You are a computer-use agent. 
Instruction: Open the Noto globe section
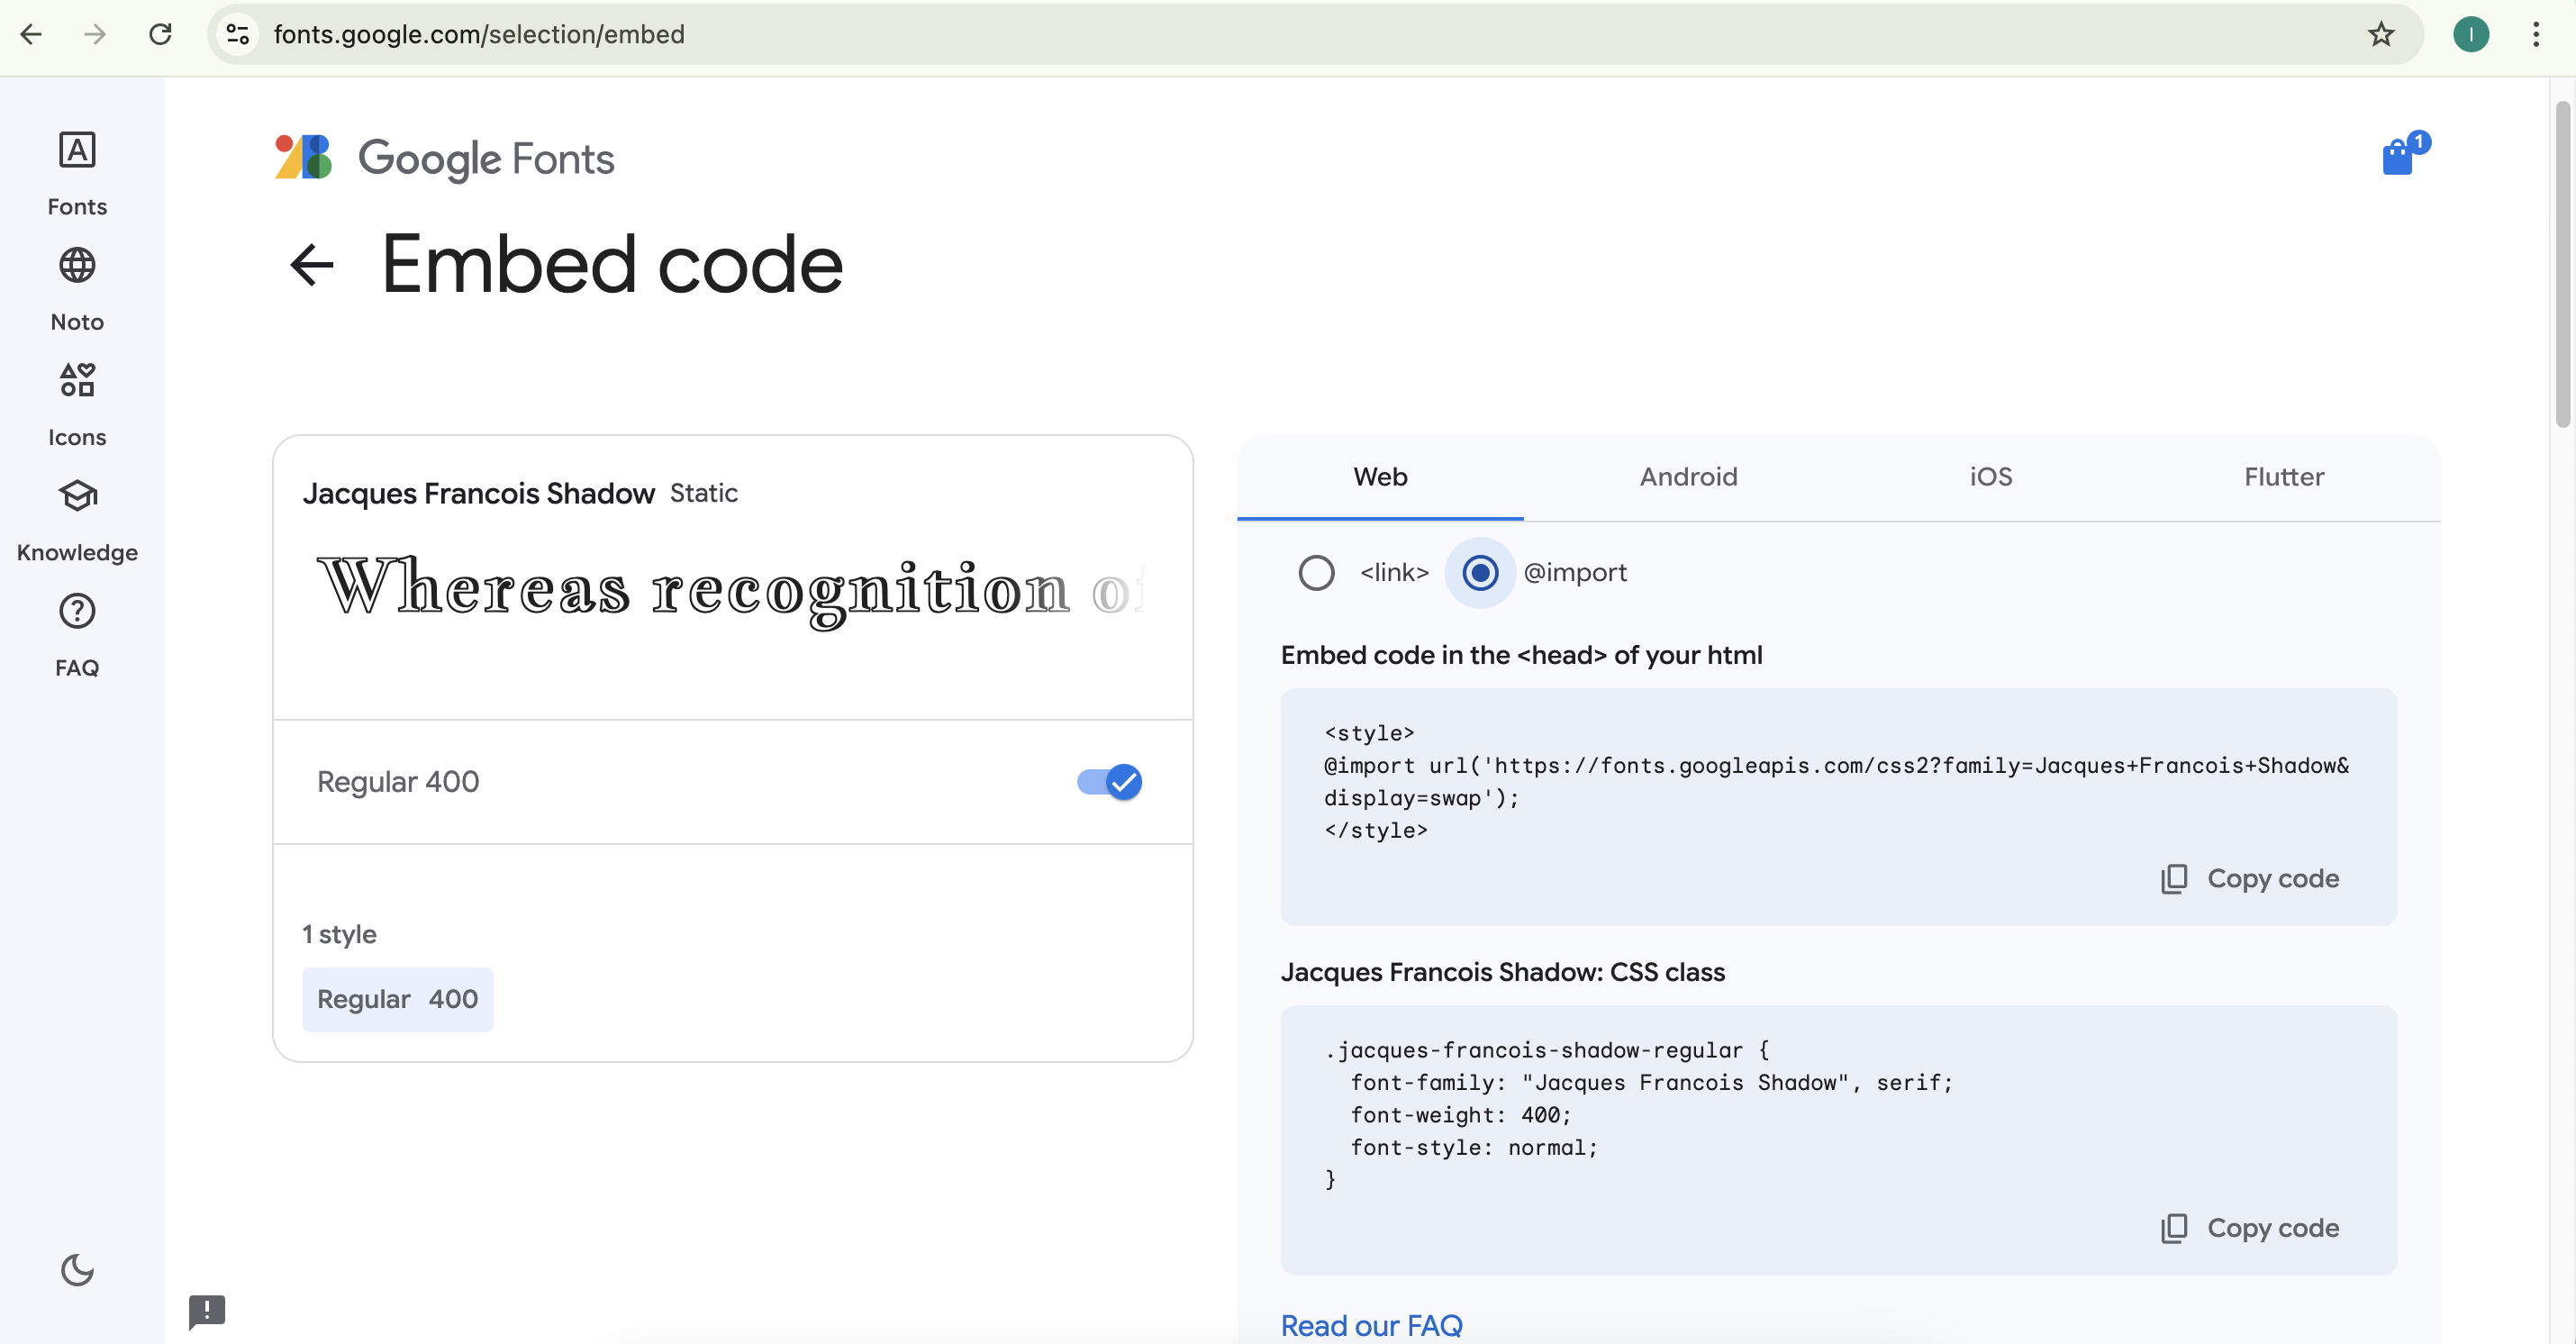click(x=77, y=290)
